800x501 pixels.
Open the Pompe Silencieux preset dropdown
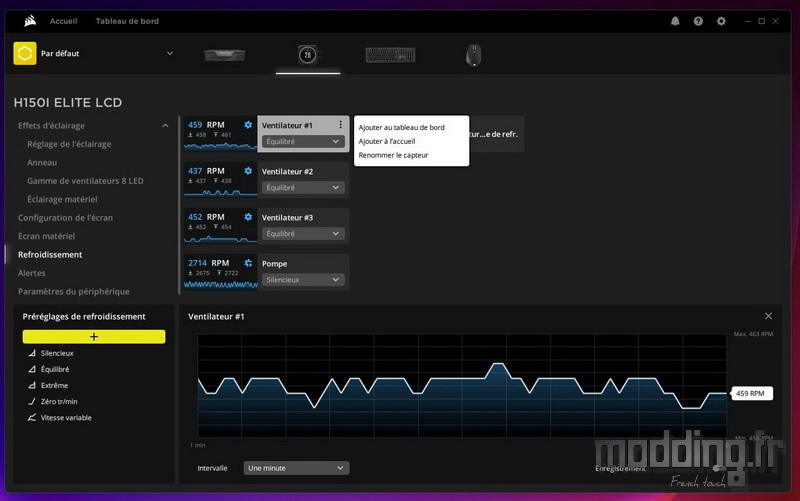click(x=303, y=280)
